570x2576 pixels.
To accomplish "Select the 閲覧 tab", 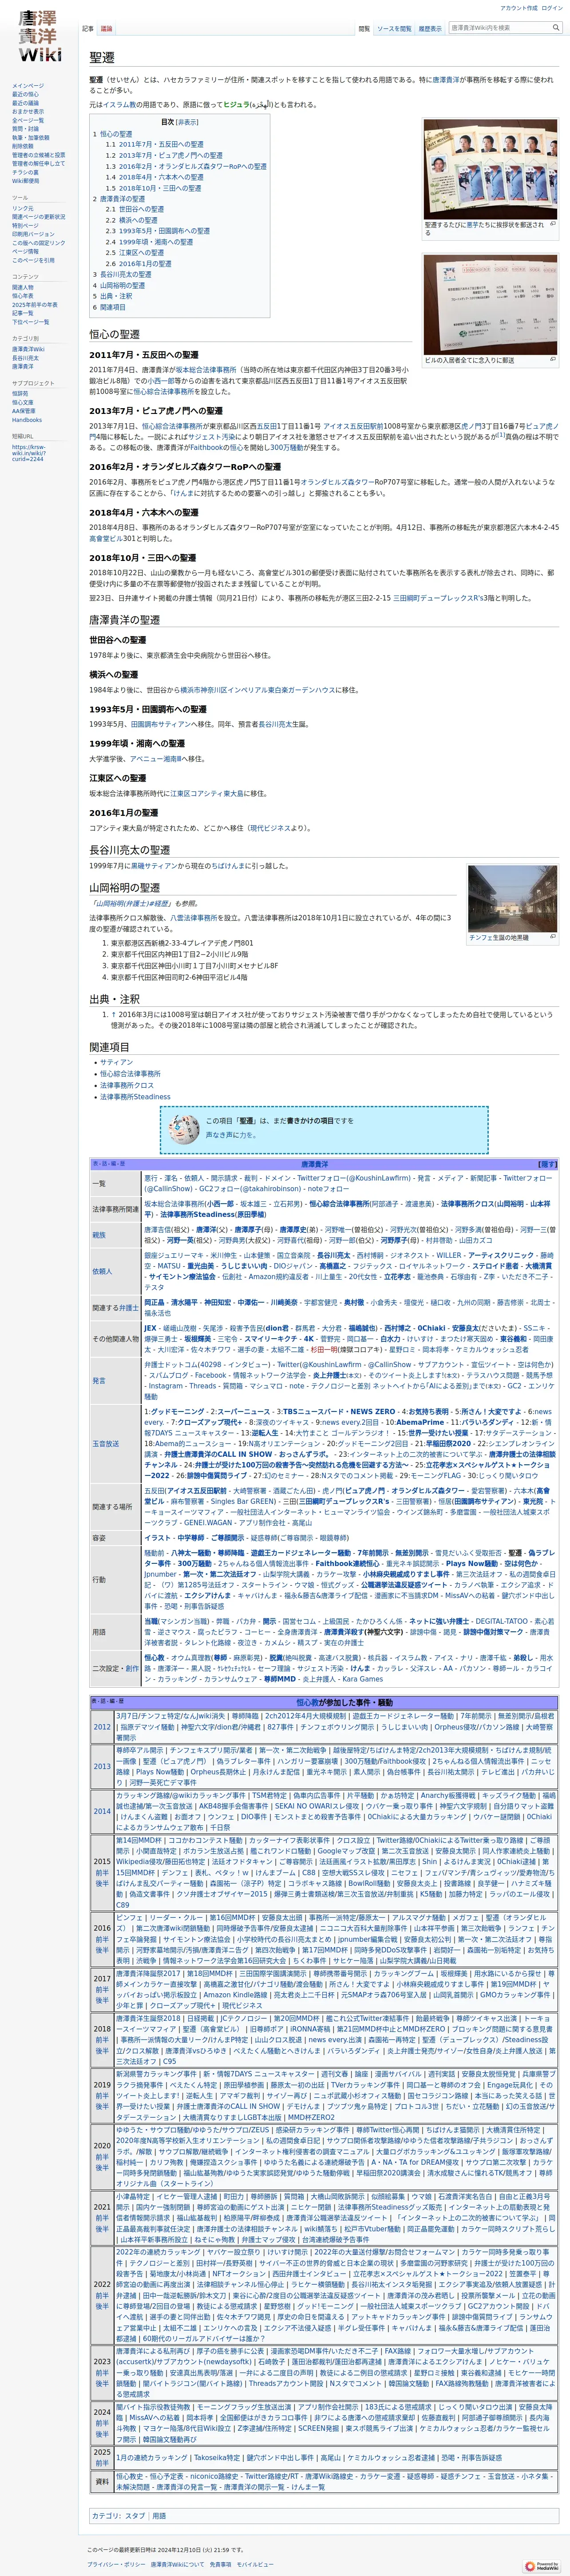I will [364, 29].
